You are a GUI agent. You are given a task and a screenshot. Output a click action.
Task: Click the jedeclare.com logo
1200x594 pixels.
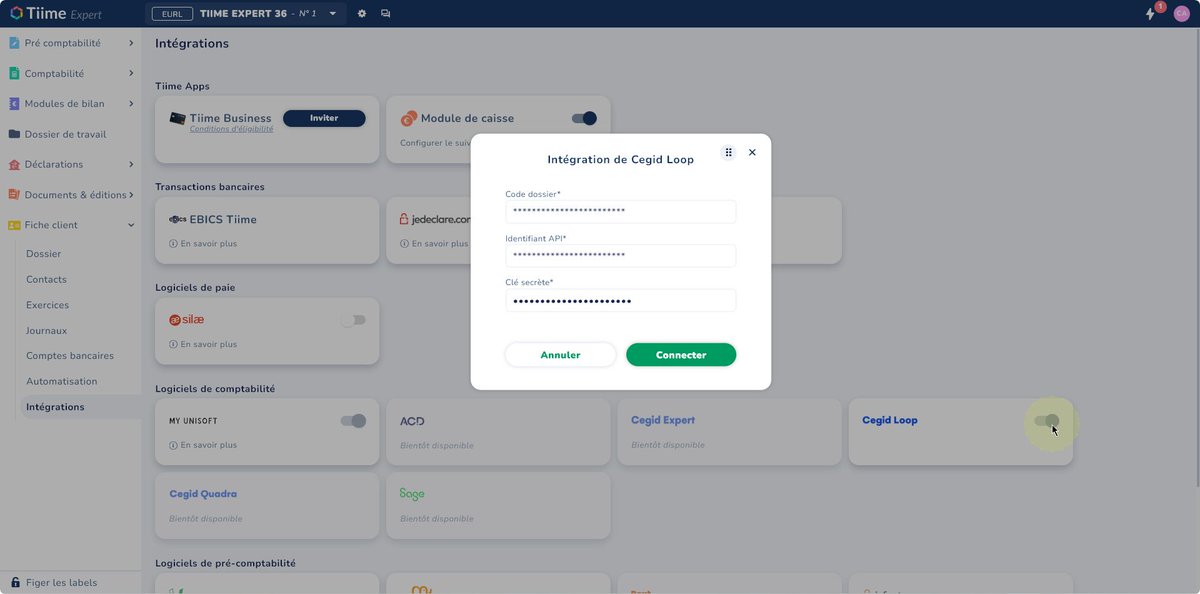(435, 219)
